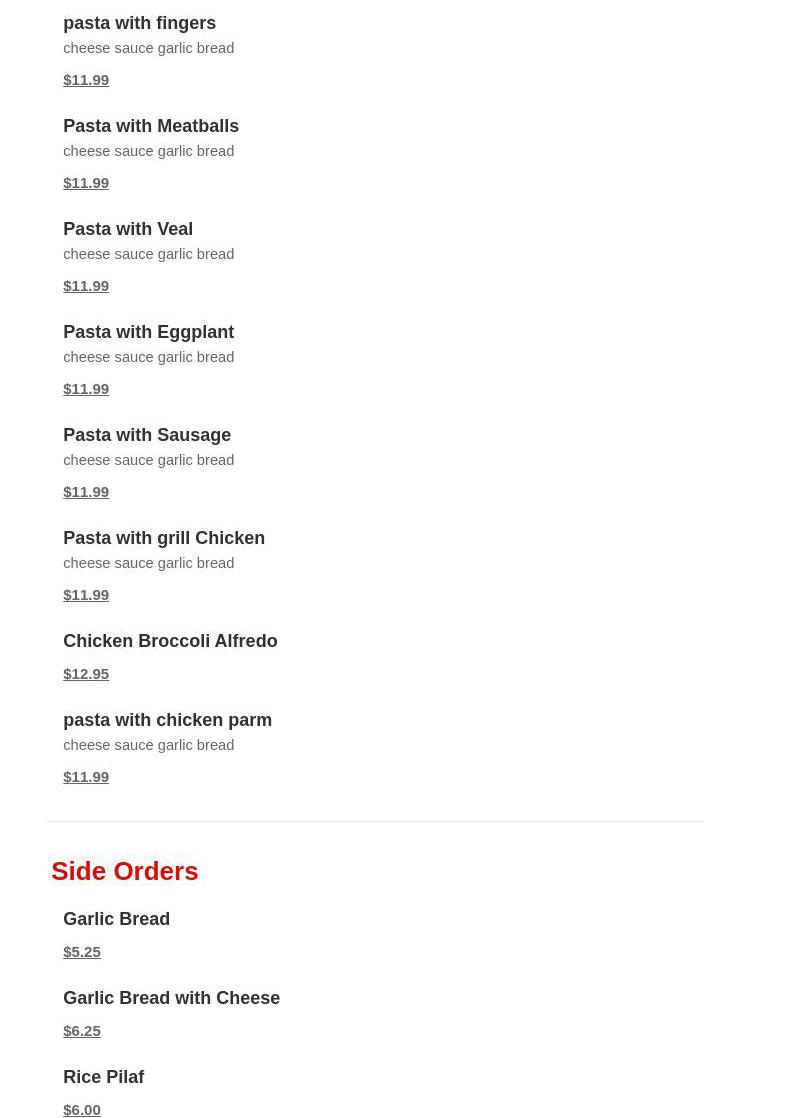Viewport: 785px width, 1118px height.
Task: Choose Chicken Broccoli Alfredo dish
Action: coord(170,641)
